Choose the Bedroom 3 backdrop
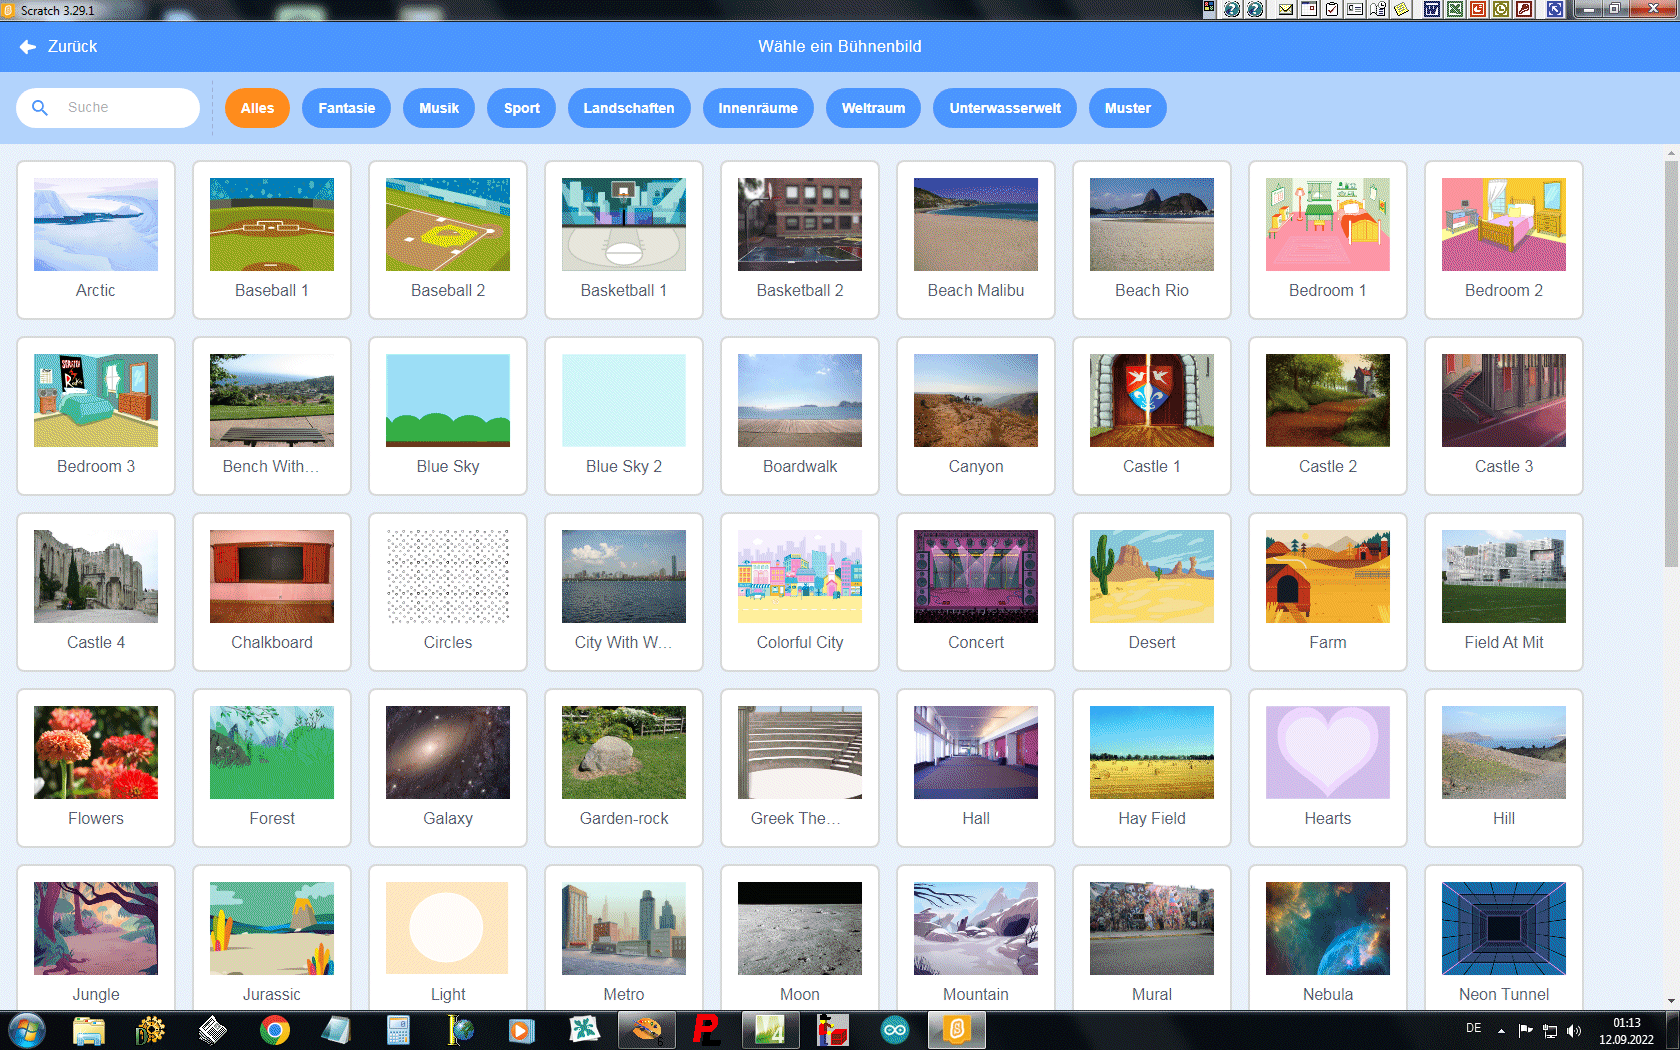The width and height of the screenshot is (1680, 1050). point(96,416)
